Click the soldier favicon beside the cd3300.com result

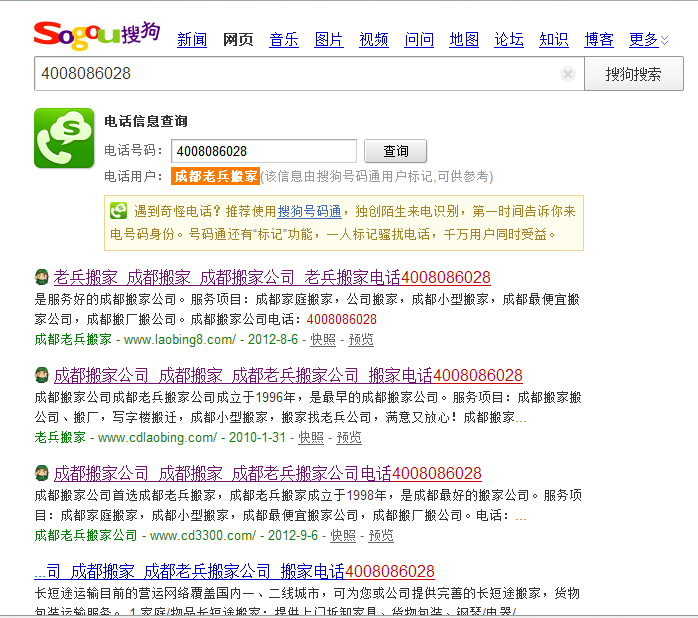42,473
